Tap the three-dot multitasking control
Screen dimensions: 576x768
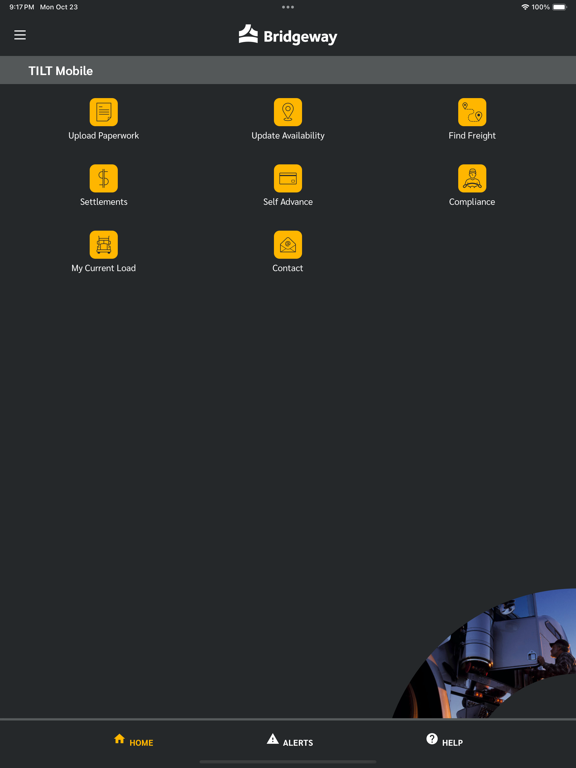[288, 7]
